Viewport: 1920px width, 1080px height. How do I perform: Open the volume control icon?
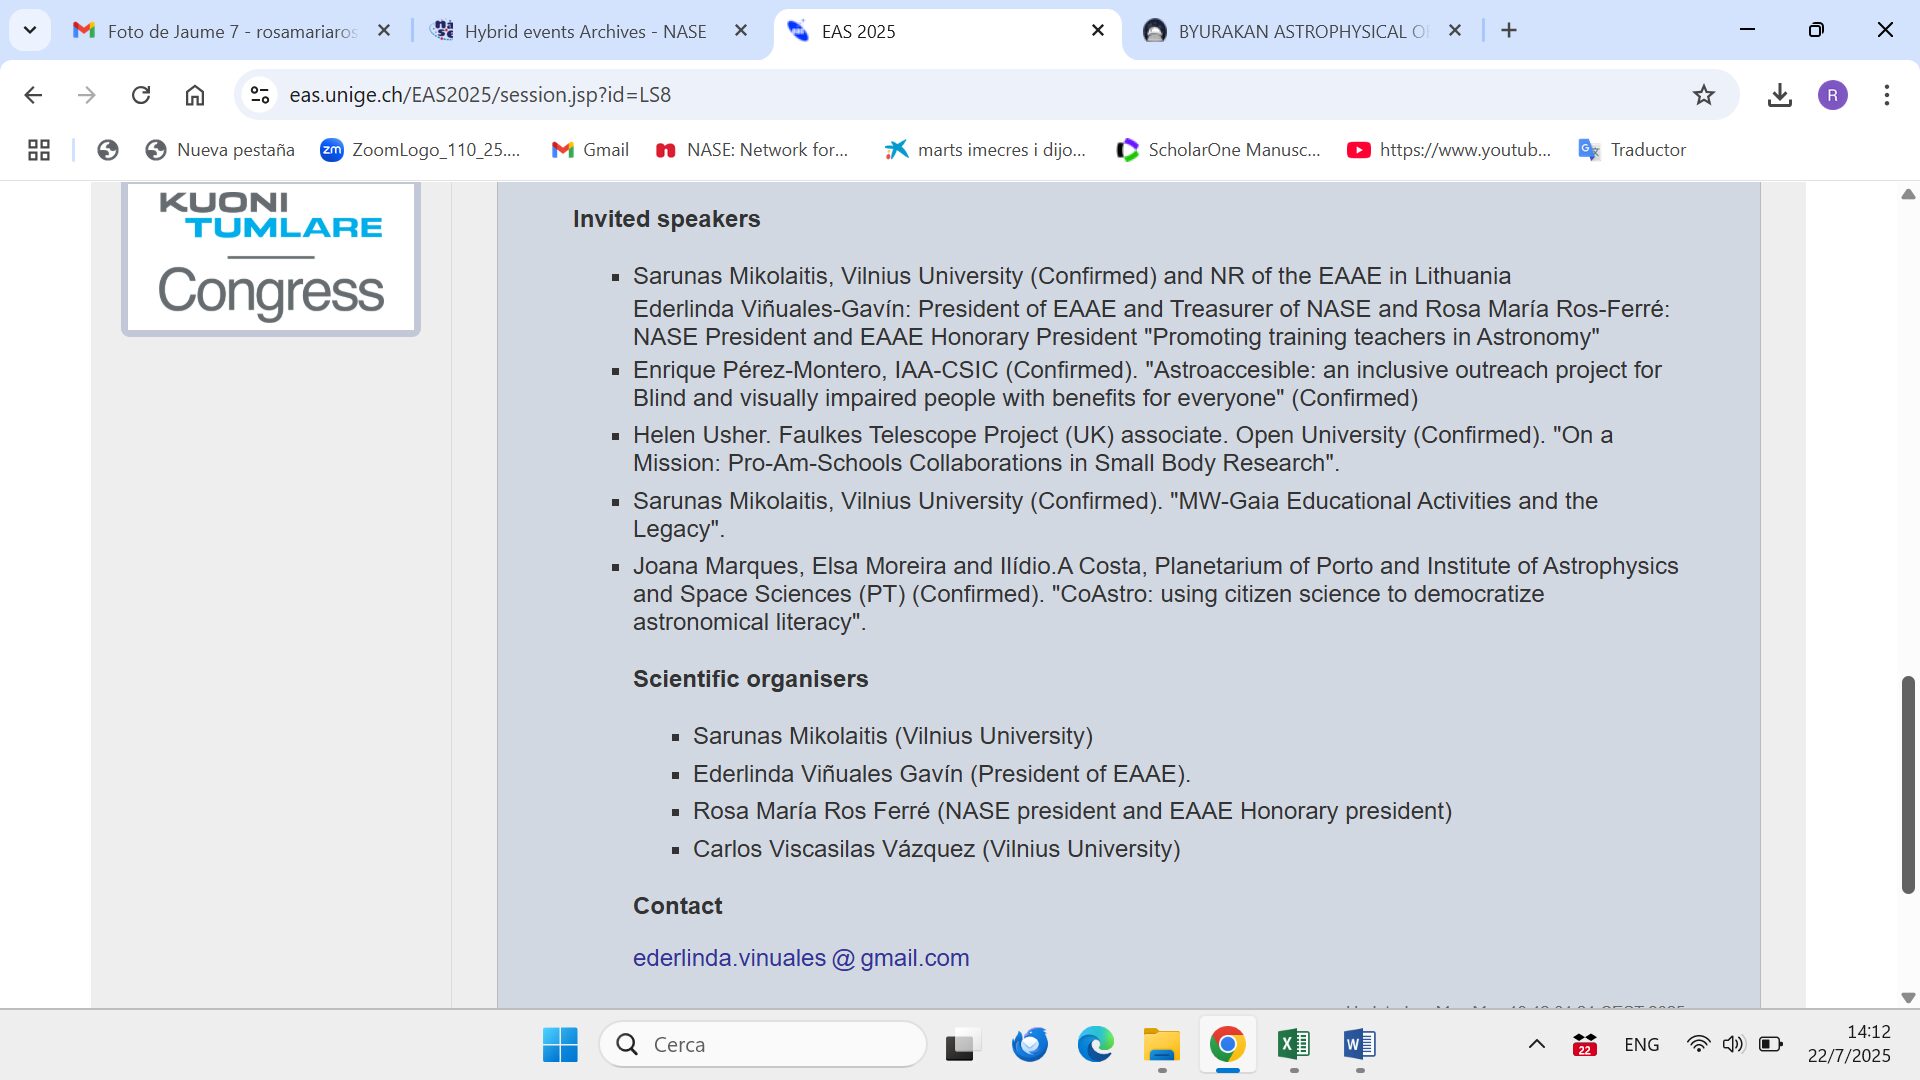(1733, 1045)
